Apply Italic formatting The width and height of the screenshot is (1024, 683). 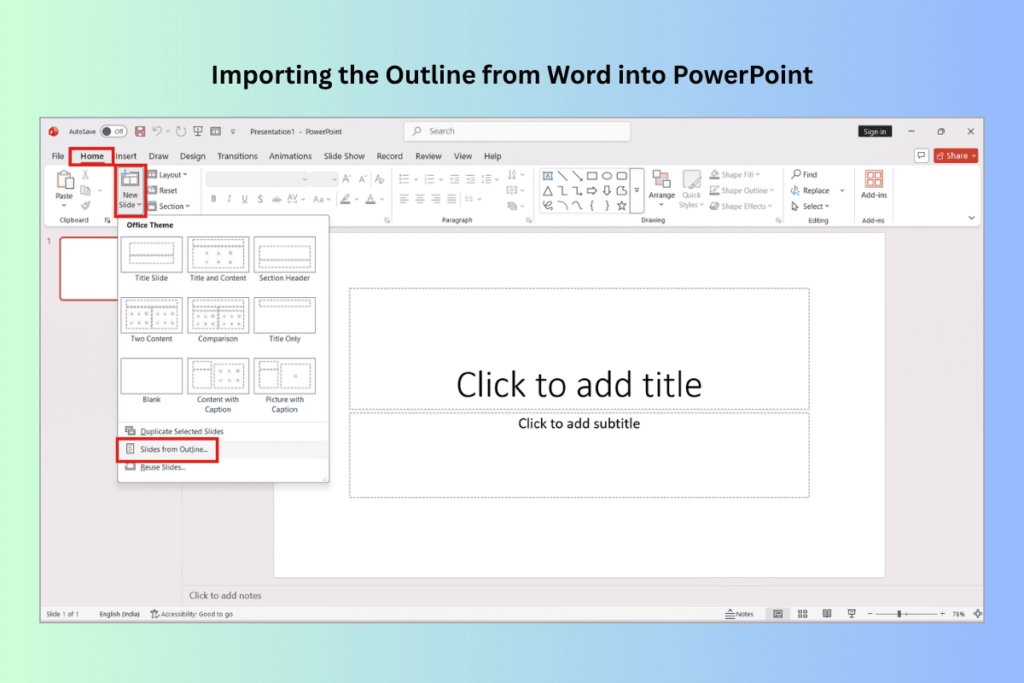click(229, 199)
